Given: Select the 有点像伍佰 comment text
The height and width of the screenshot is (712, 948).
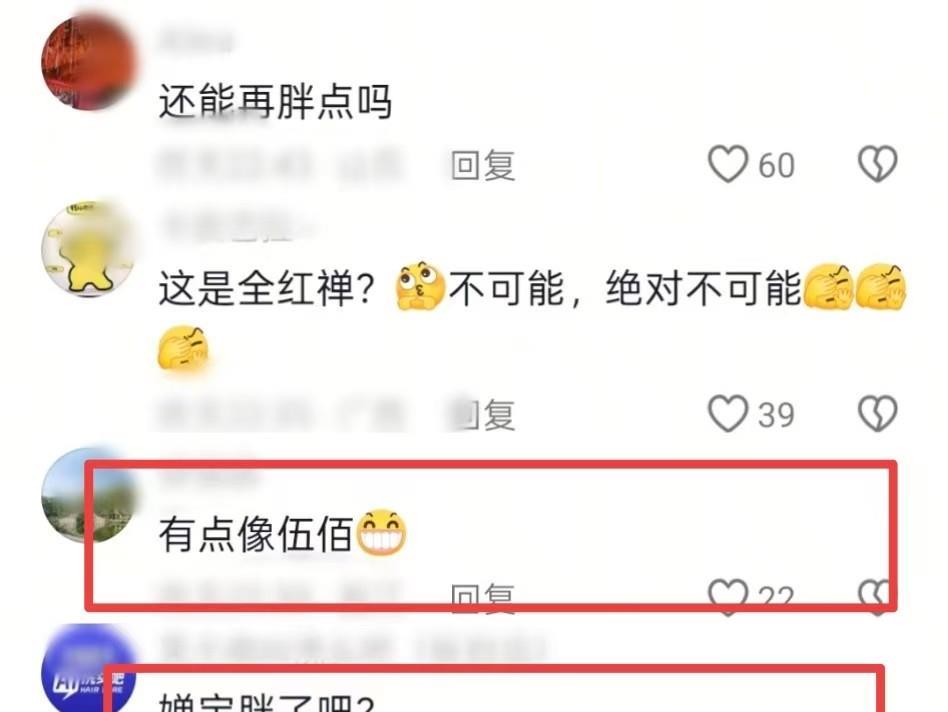Looking at the screenshot, I should (x=255, y=534).
